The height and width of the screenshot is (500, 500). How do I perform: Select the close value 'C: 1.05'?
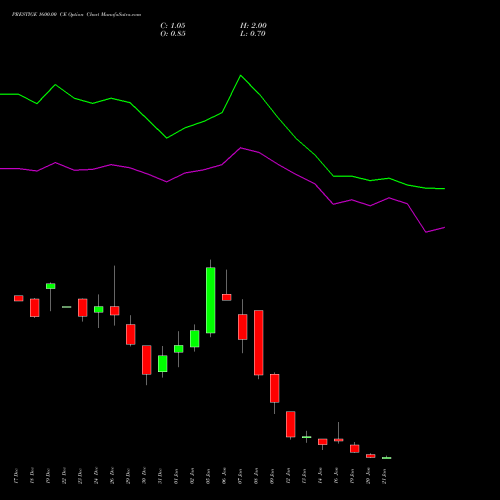click(173, 25)
